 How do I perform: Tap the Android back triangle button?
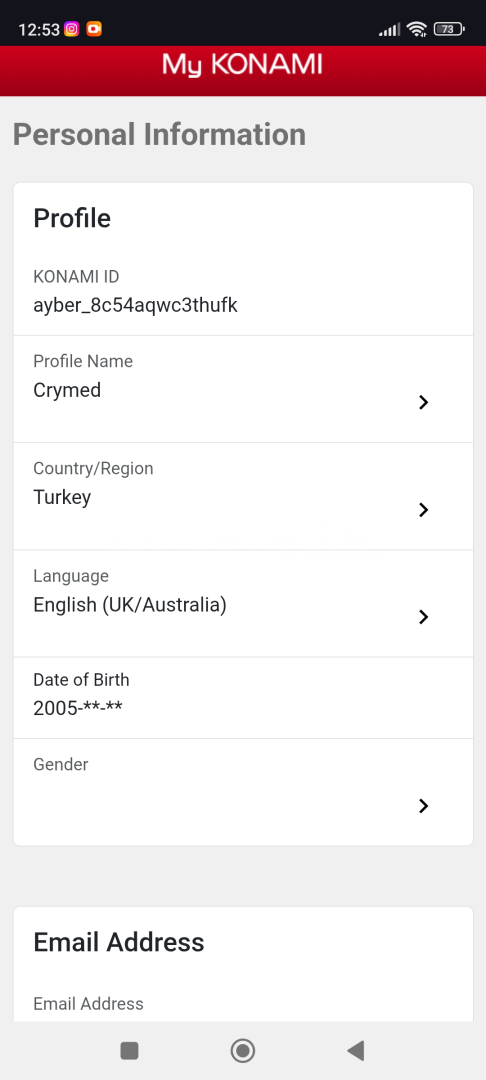click(356, 1050)
